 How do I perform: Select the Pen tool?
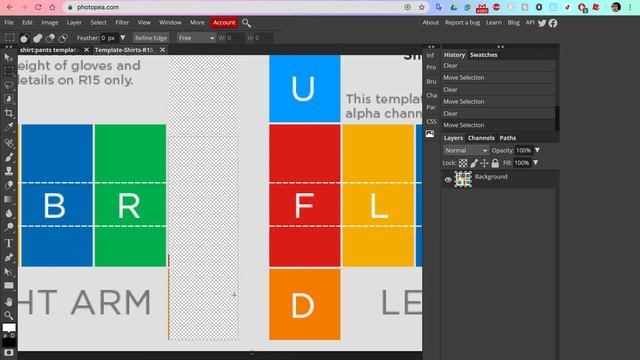point(9,258)
